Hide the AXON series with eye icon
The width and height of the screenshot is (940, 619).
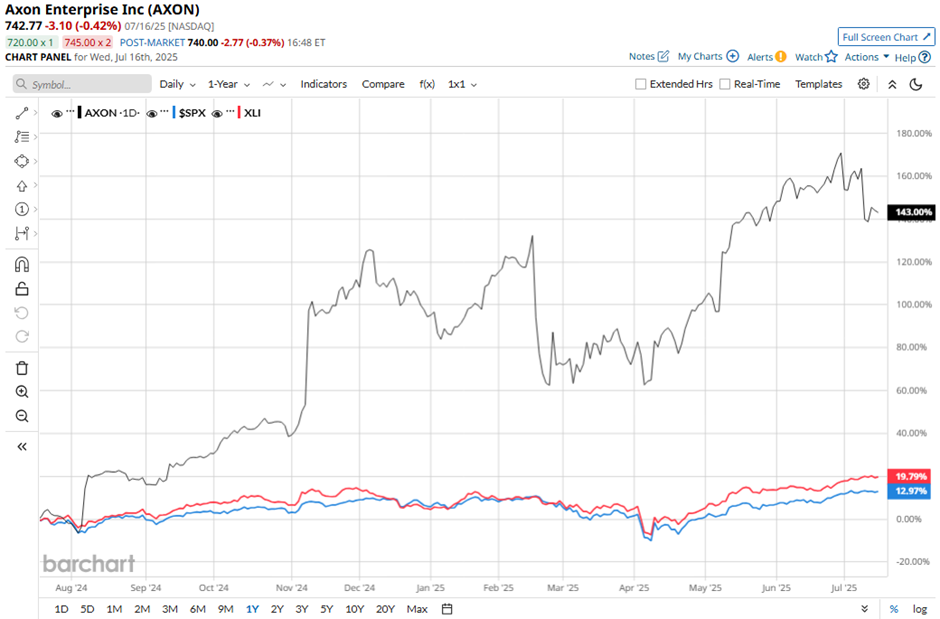[x=57, y=113]
